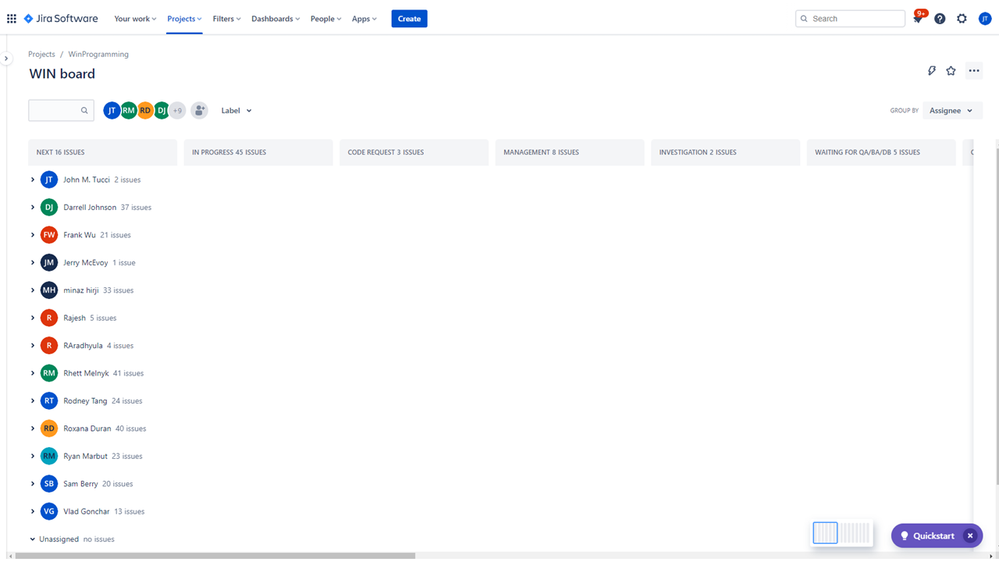Viewport: 999px width, 562px height.
Task: Expand Jerry McEvoy swimlane
Action: click(x=32, y=263)
